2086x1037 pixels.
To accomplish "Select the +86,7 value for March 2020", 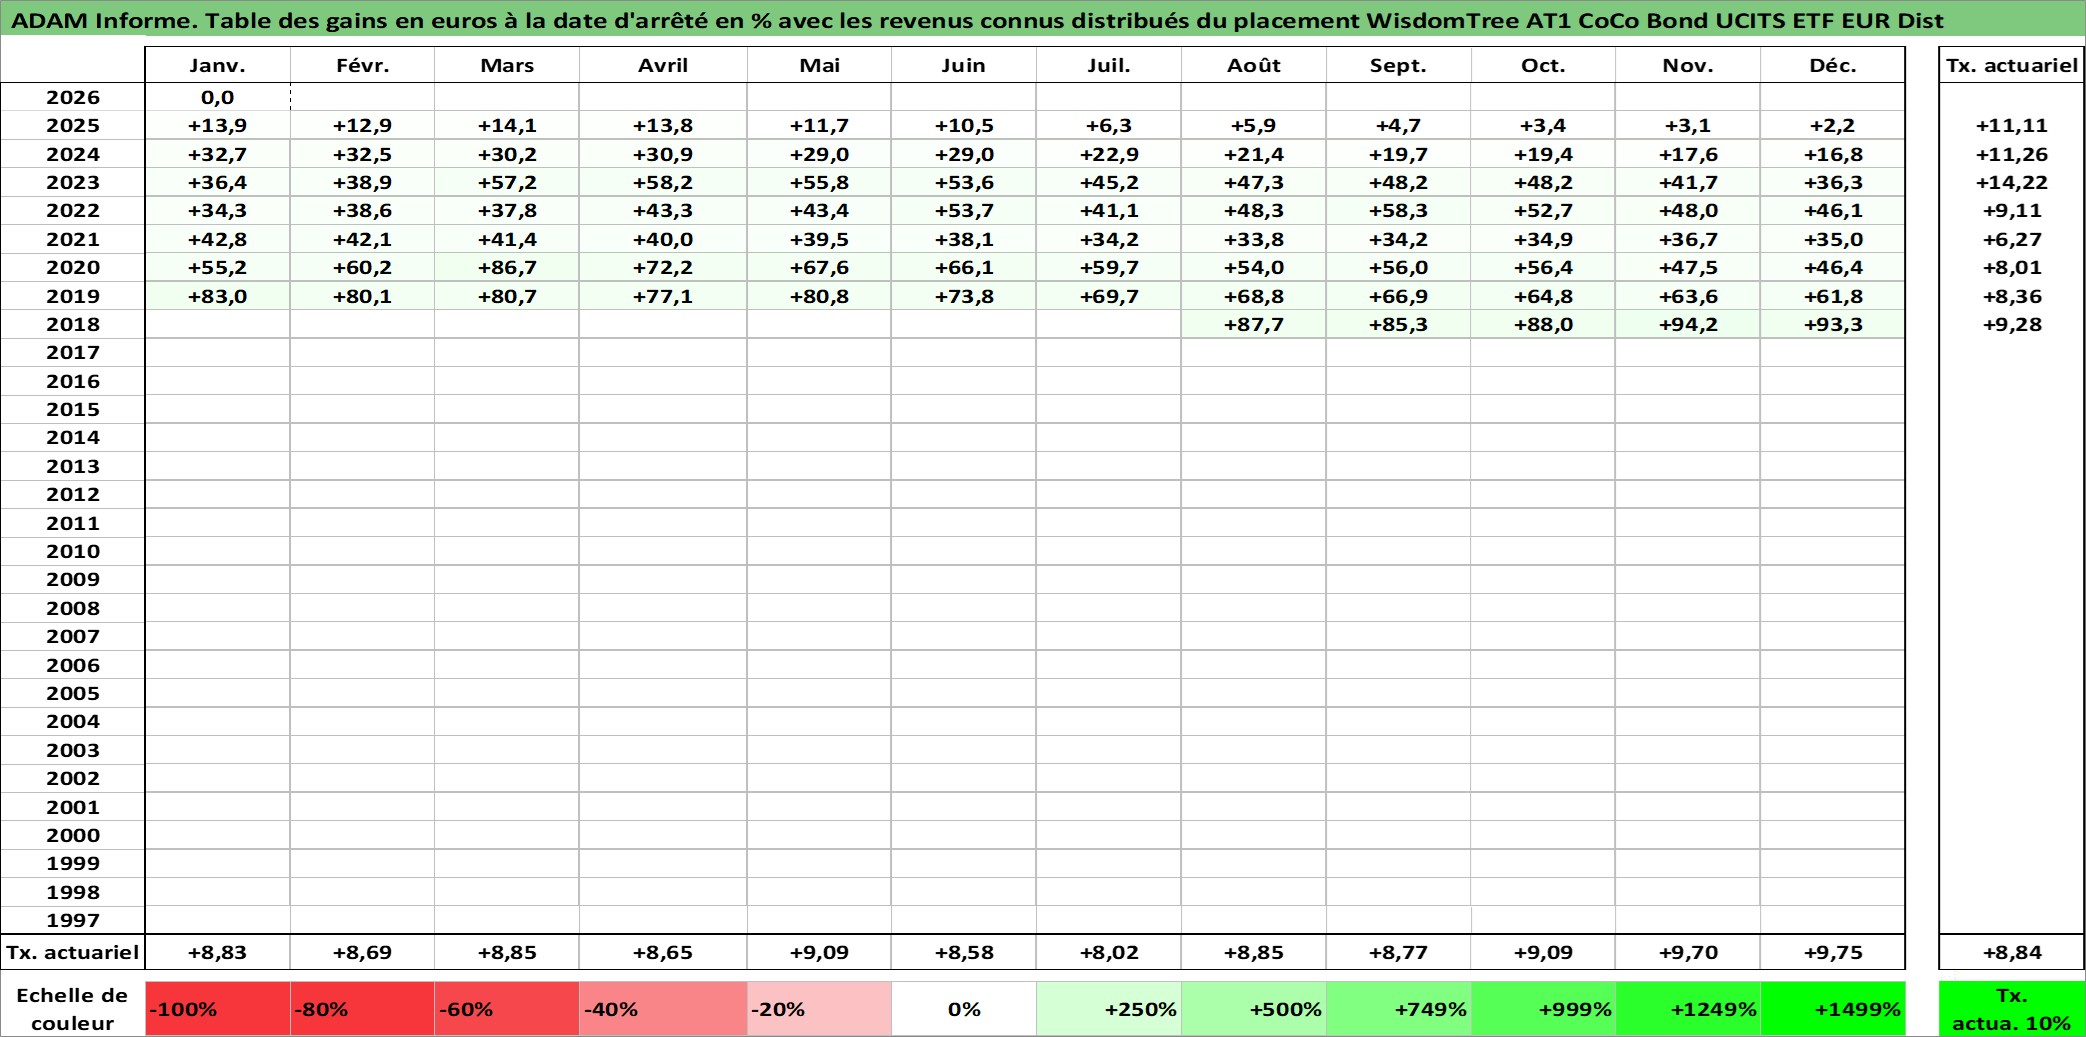I will 507,267.
